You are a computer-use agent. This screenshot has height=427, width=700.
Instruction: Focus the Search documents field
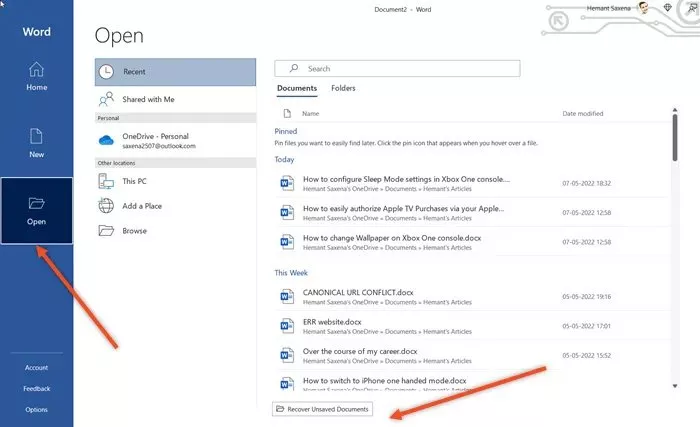[397, 69]
